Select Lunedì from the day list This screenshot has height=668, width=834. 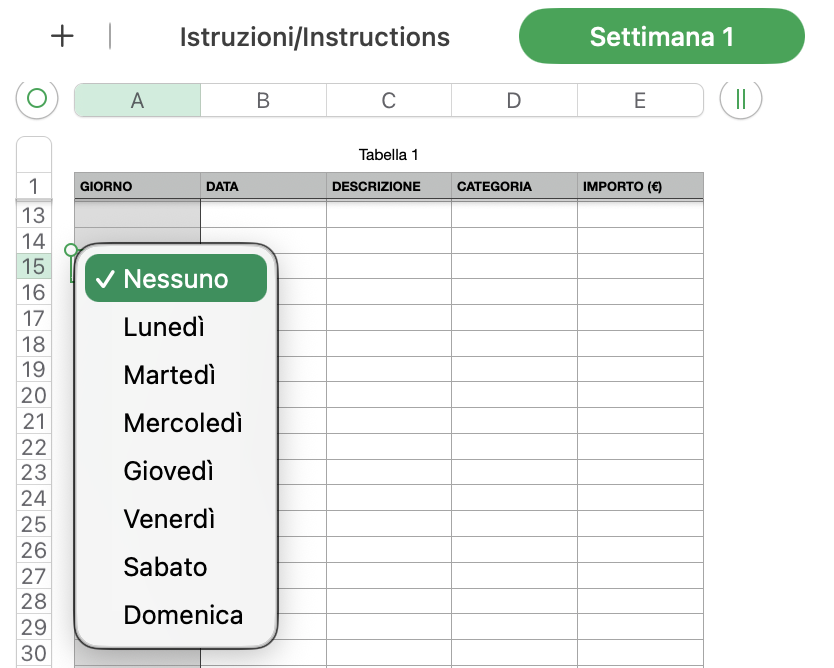[x=164, y=327]
